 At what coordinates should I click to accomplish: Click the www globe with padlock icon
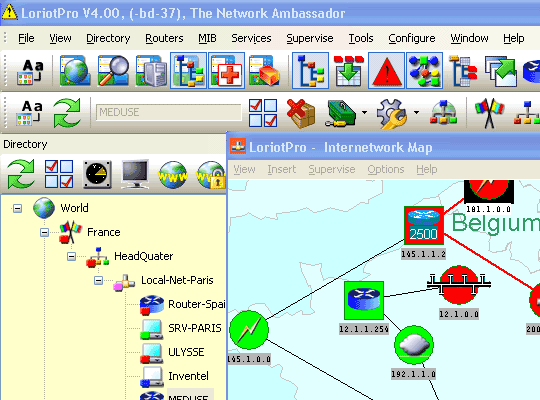point(211,175)
